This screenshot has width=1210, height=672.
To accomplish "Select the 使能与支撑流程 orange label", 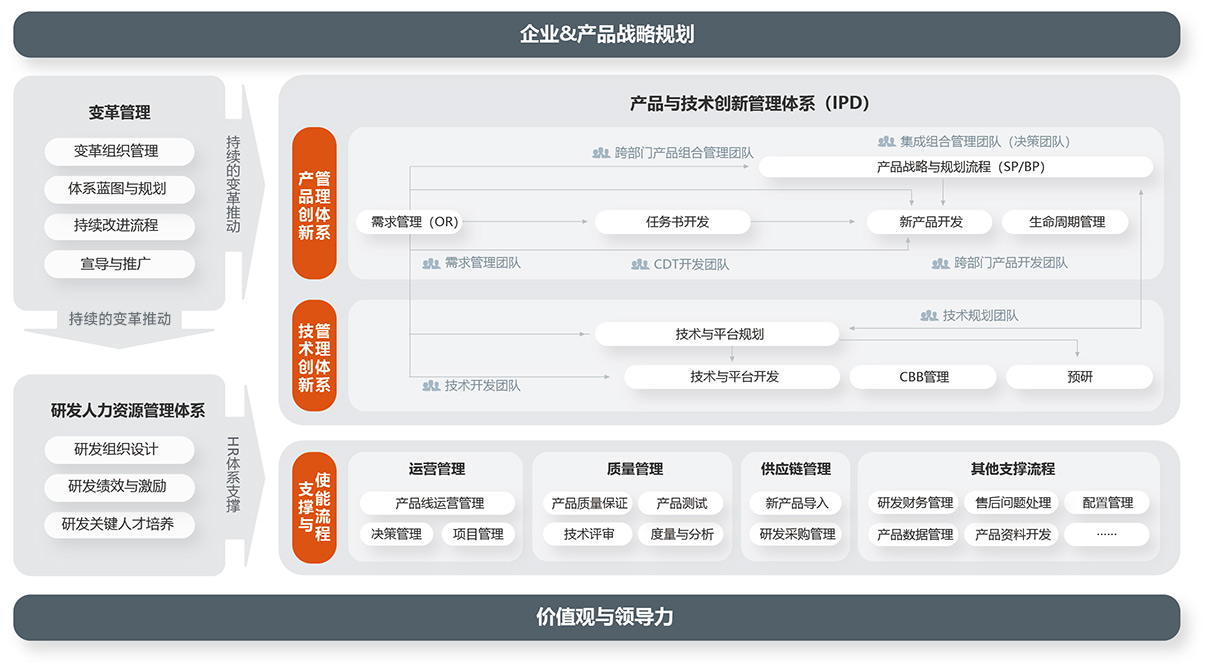I will point(314,508).
